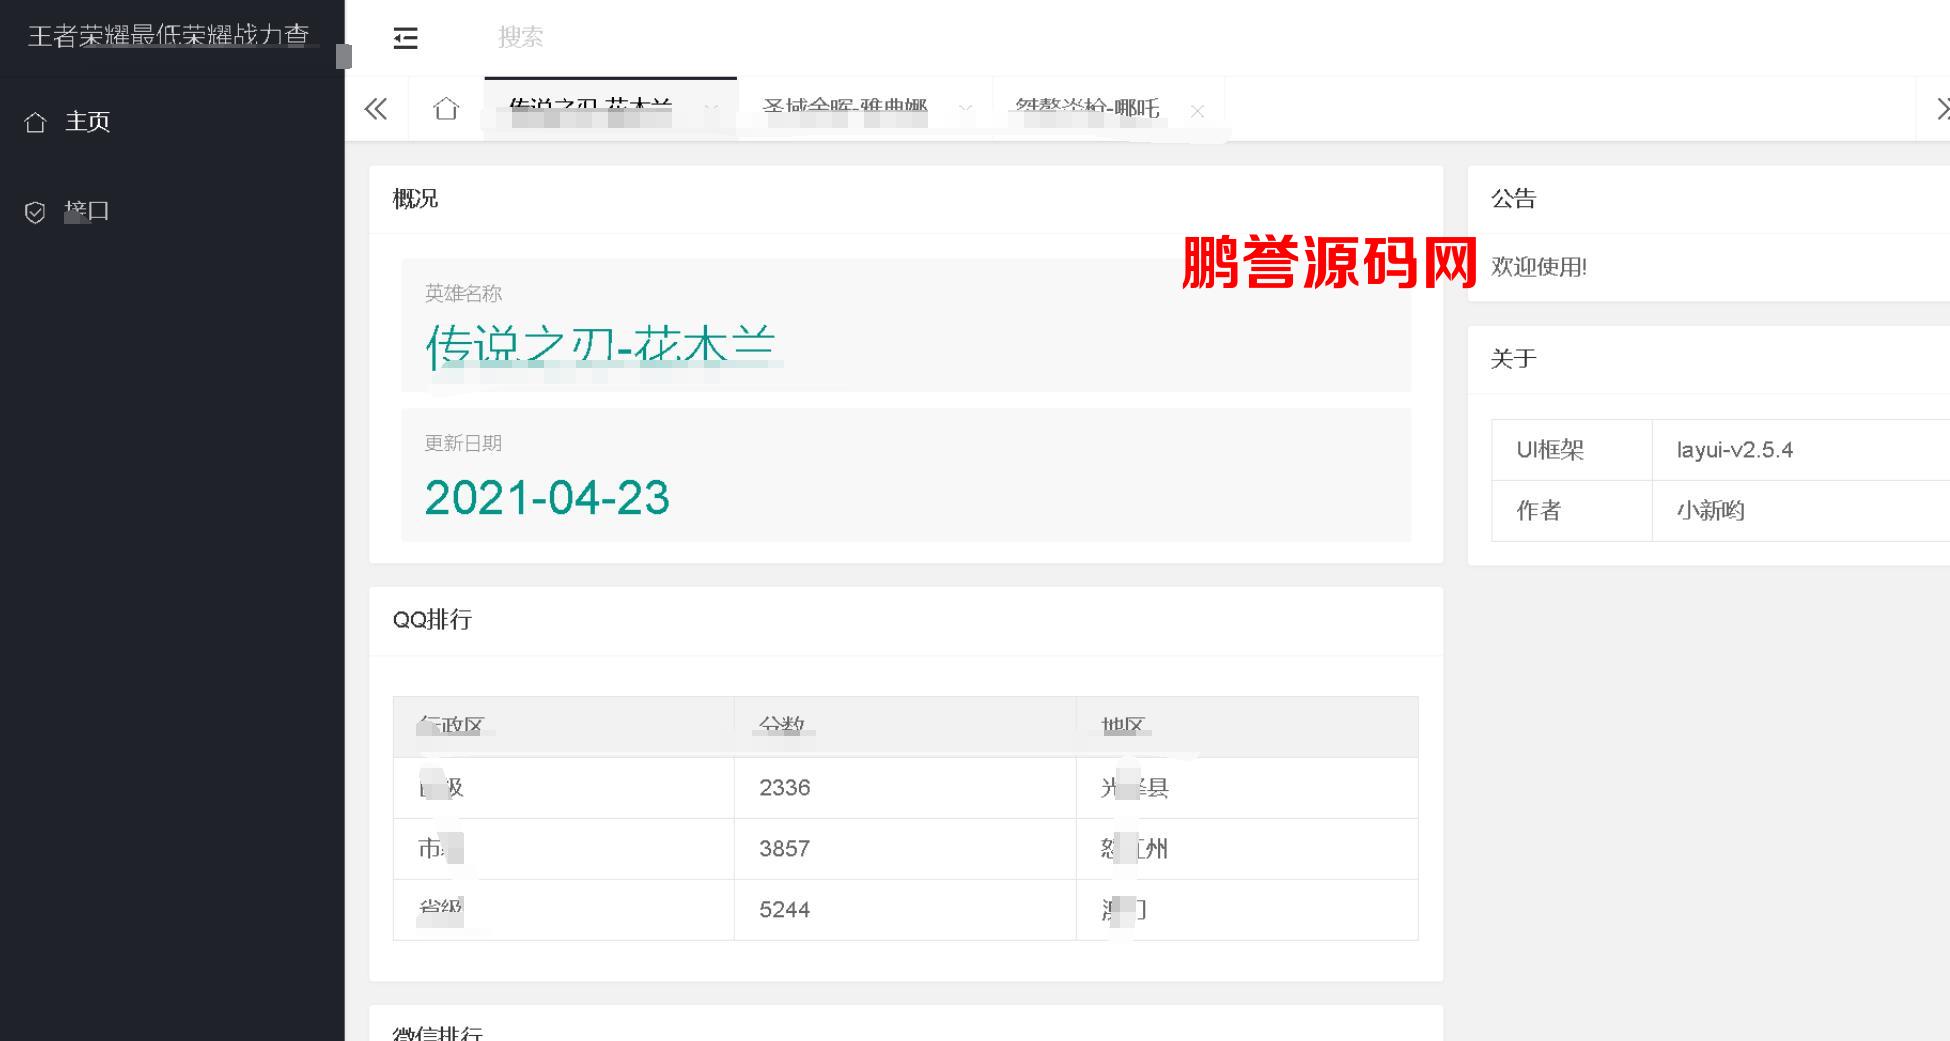1950x1041 pixels.
Task: Click the layui-v2.5.4 value cell
Action: (x=1801, y=450)
